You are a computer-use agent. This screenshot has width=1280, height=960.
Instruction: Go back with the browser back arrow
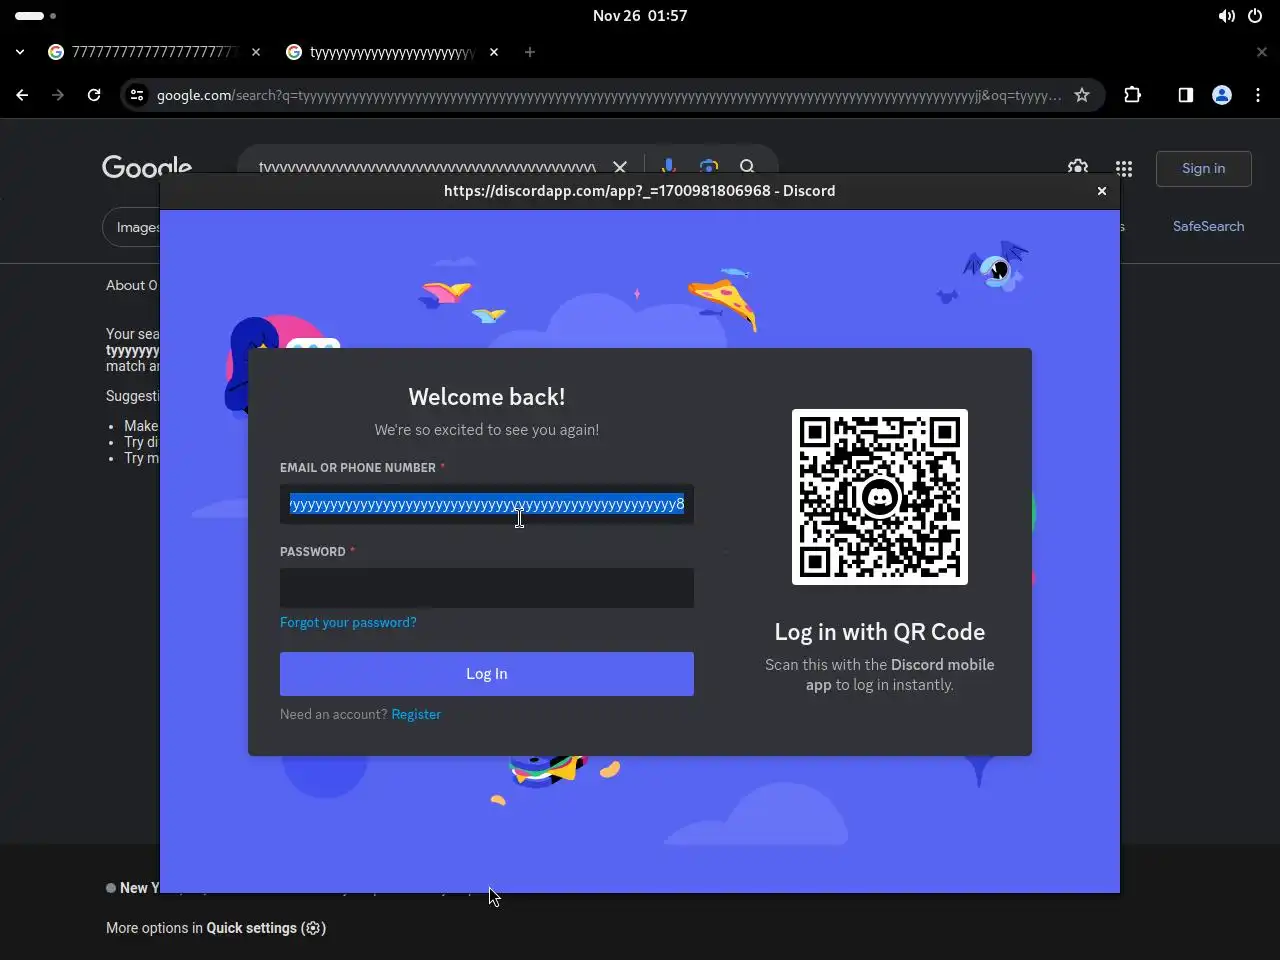tap(22, 95)
